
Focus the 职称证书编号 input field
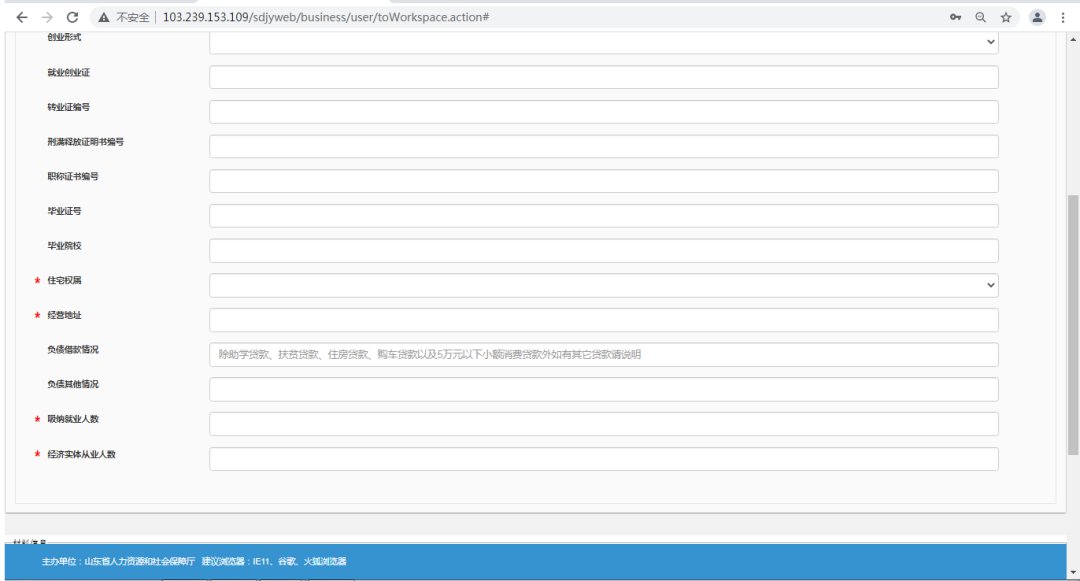tap(603, 181)
